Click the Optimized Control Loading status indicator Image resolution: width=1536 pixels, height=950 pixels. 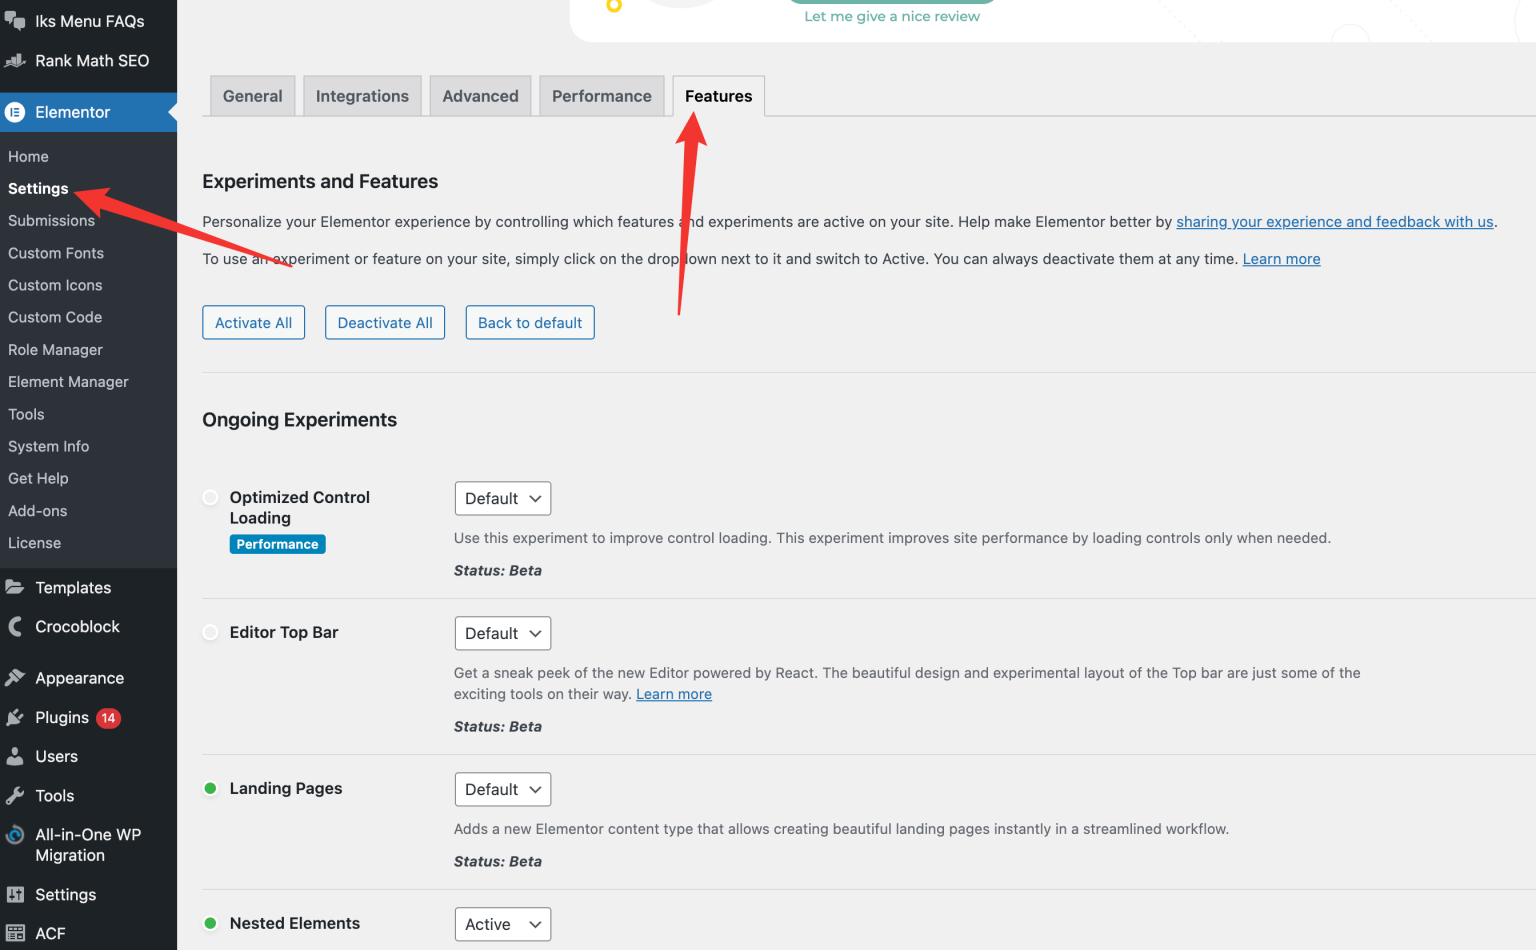(x=210, y=497)
